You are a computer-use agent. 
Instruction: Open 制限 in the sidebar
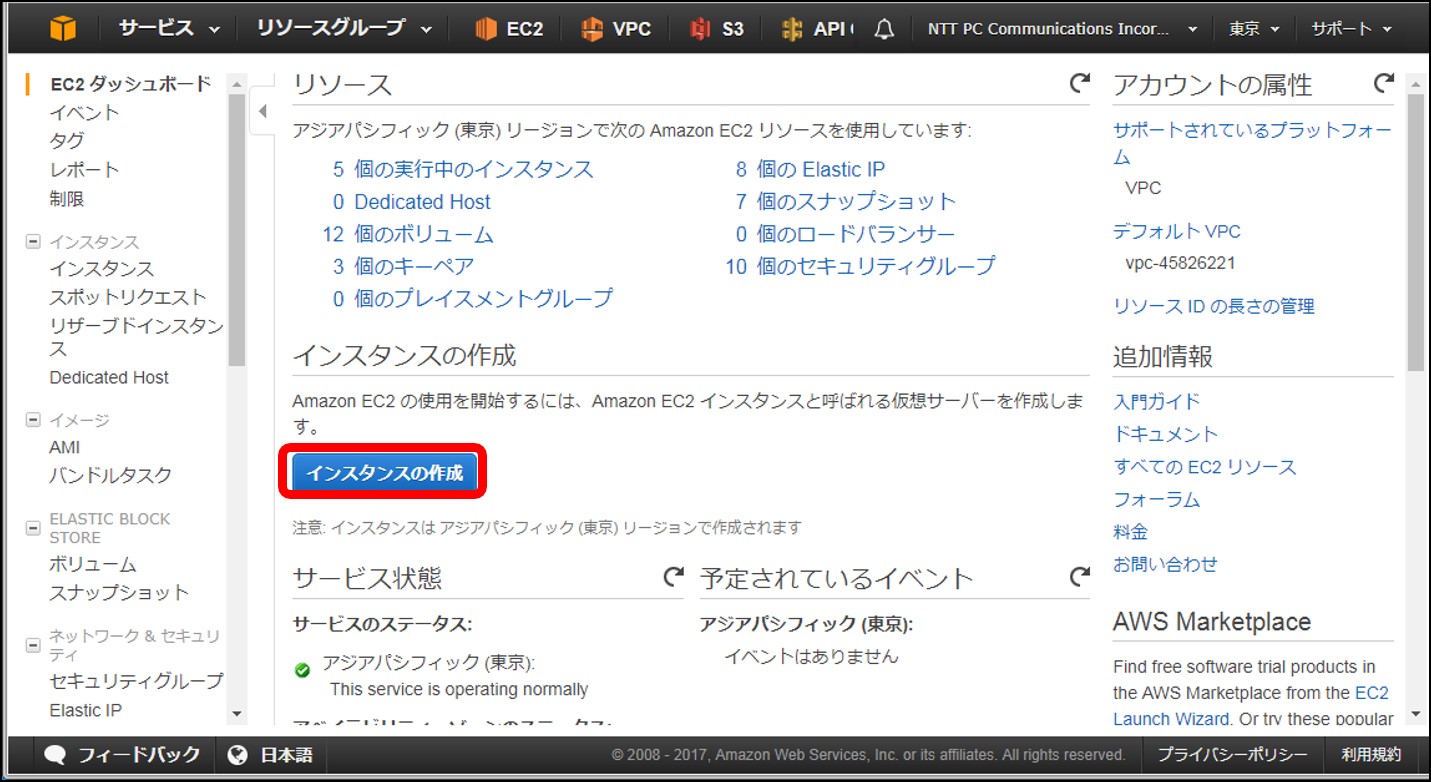coord(67,199)
